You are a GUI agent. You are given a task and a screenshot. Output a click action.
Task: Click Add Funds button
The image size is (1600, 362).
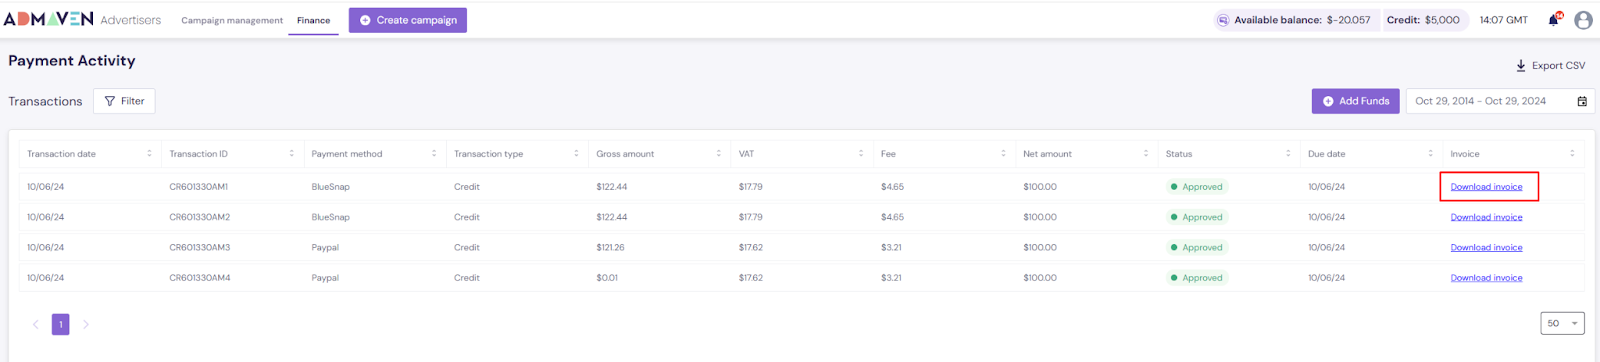click(x=1356, y=101)
